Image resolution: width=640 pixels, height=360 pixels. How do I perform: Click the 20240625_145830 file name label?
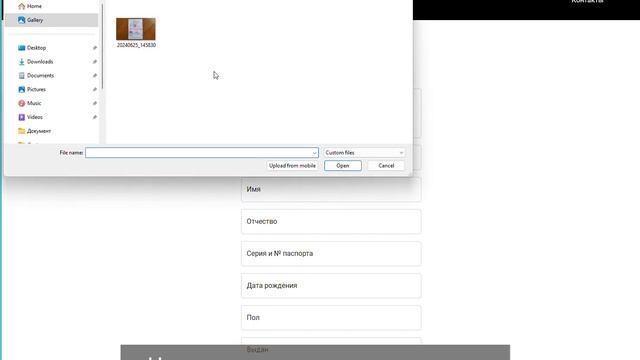click(x=136, y=45)
